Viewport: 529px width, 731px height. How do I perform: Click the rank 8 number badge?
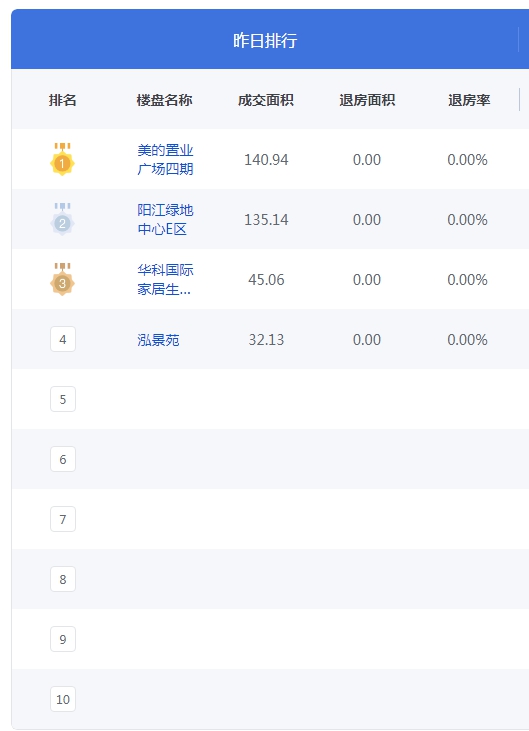(63, 579)
